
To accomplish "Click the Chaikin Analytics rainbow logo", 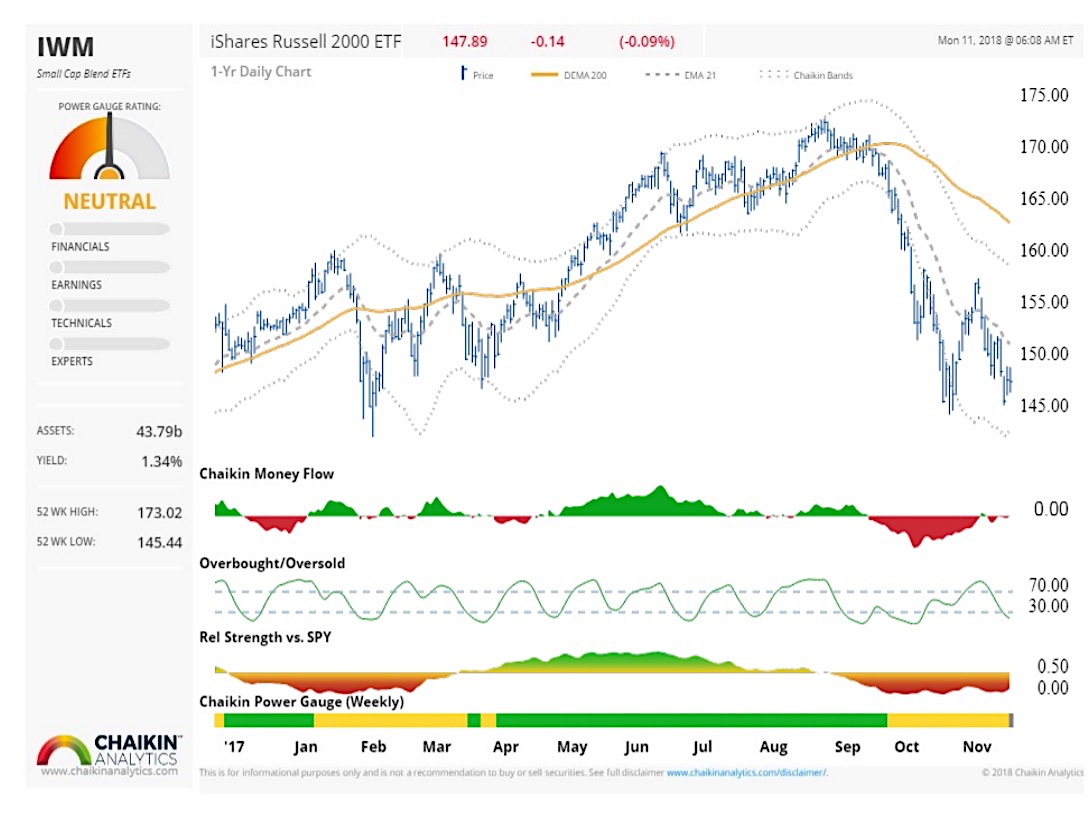I will coord(64,750).
